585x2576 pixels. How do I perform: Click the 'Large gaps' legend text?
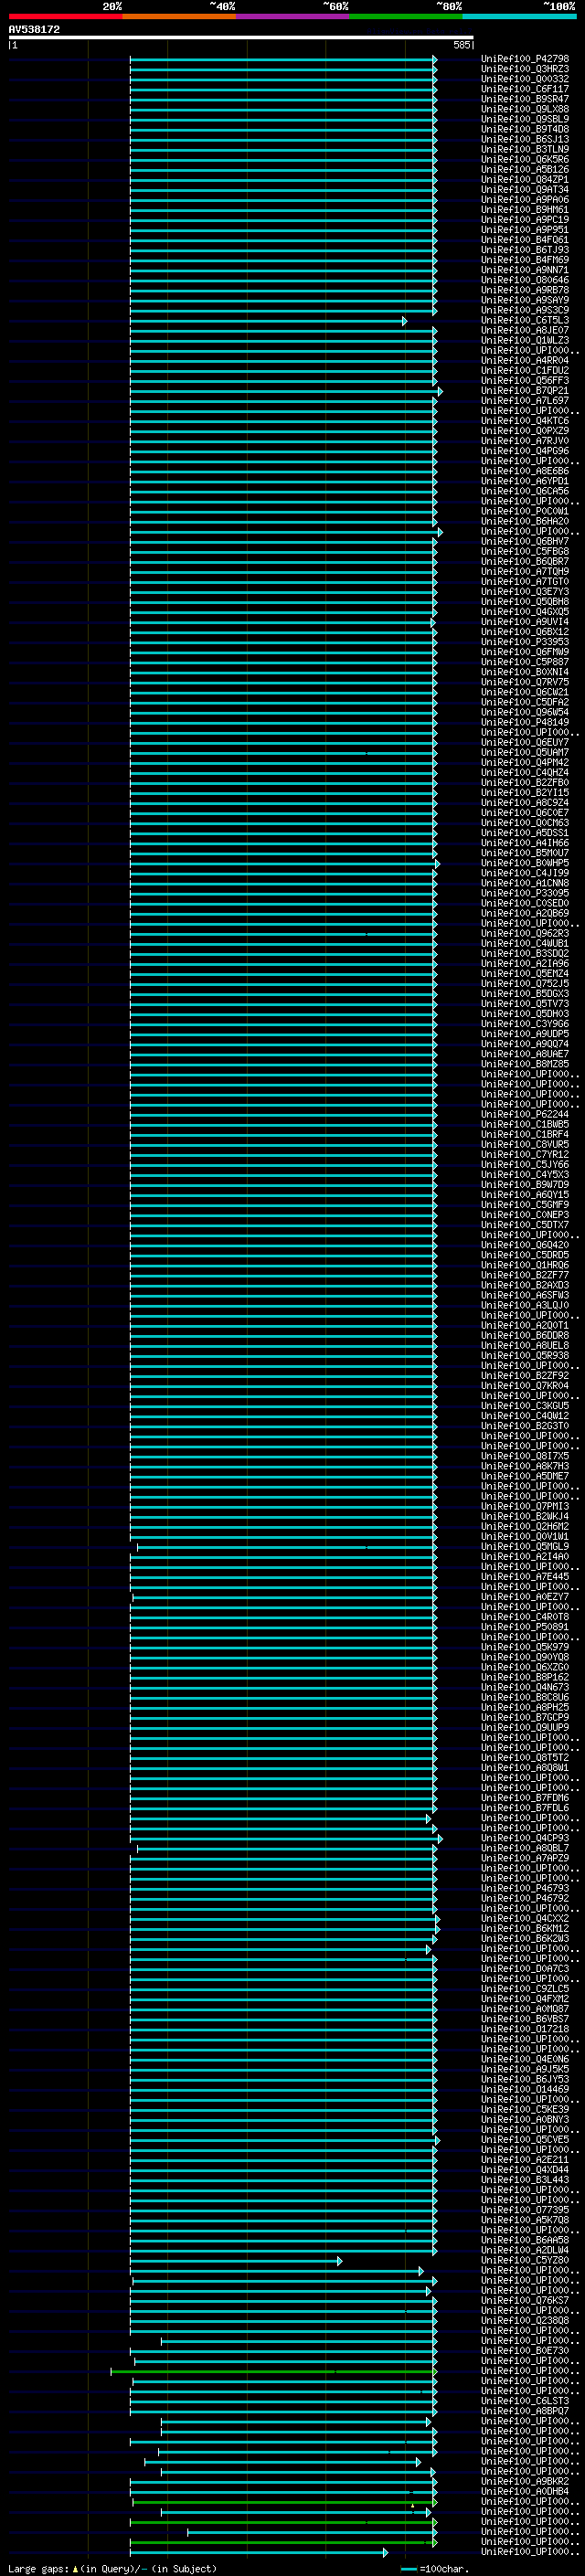click(x=39, y=2569)
